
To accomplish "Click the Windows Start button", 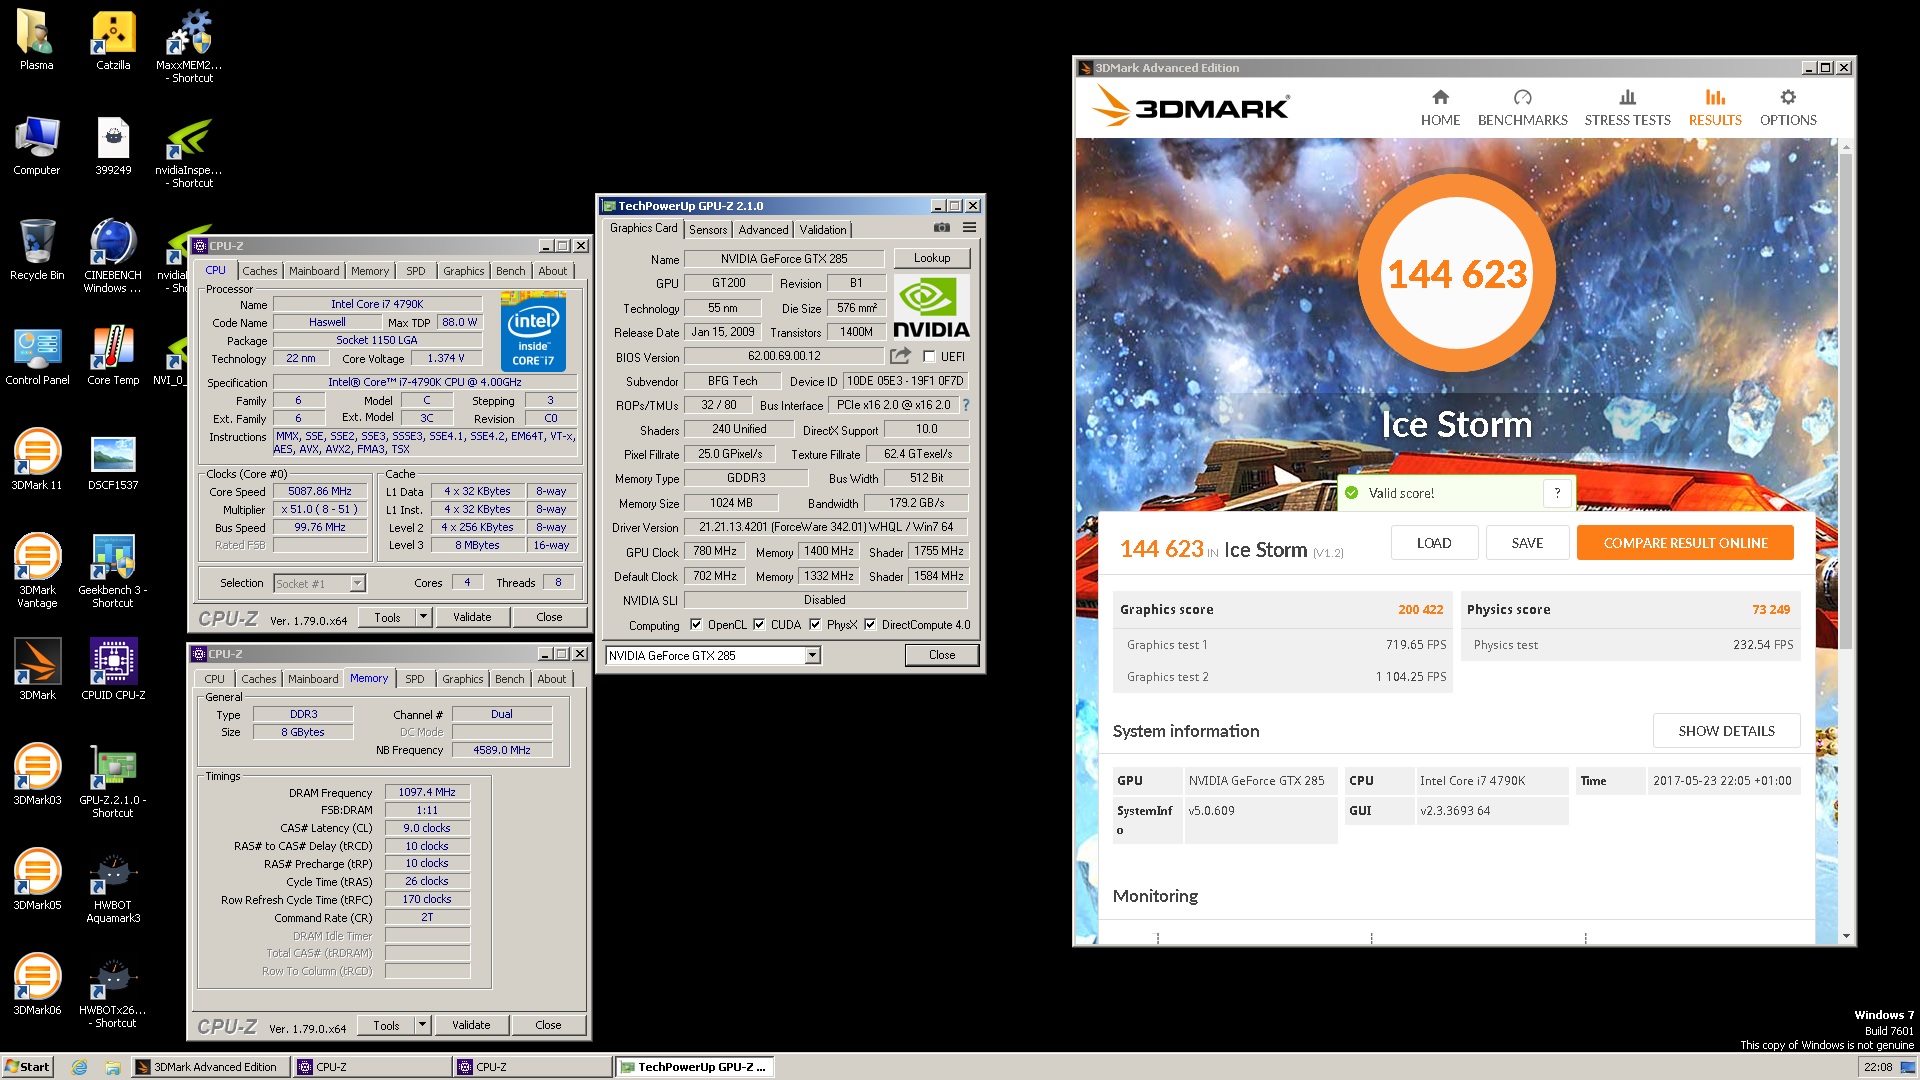I will click(27, 1067).
